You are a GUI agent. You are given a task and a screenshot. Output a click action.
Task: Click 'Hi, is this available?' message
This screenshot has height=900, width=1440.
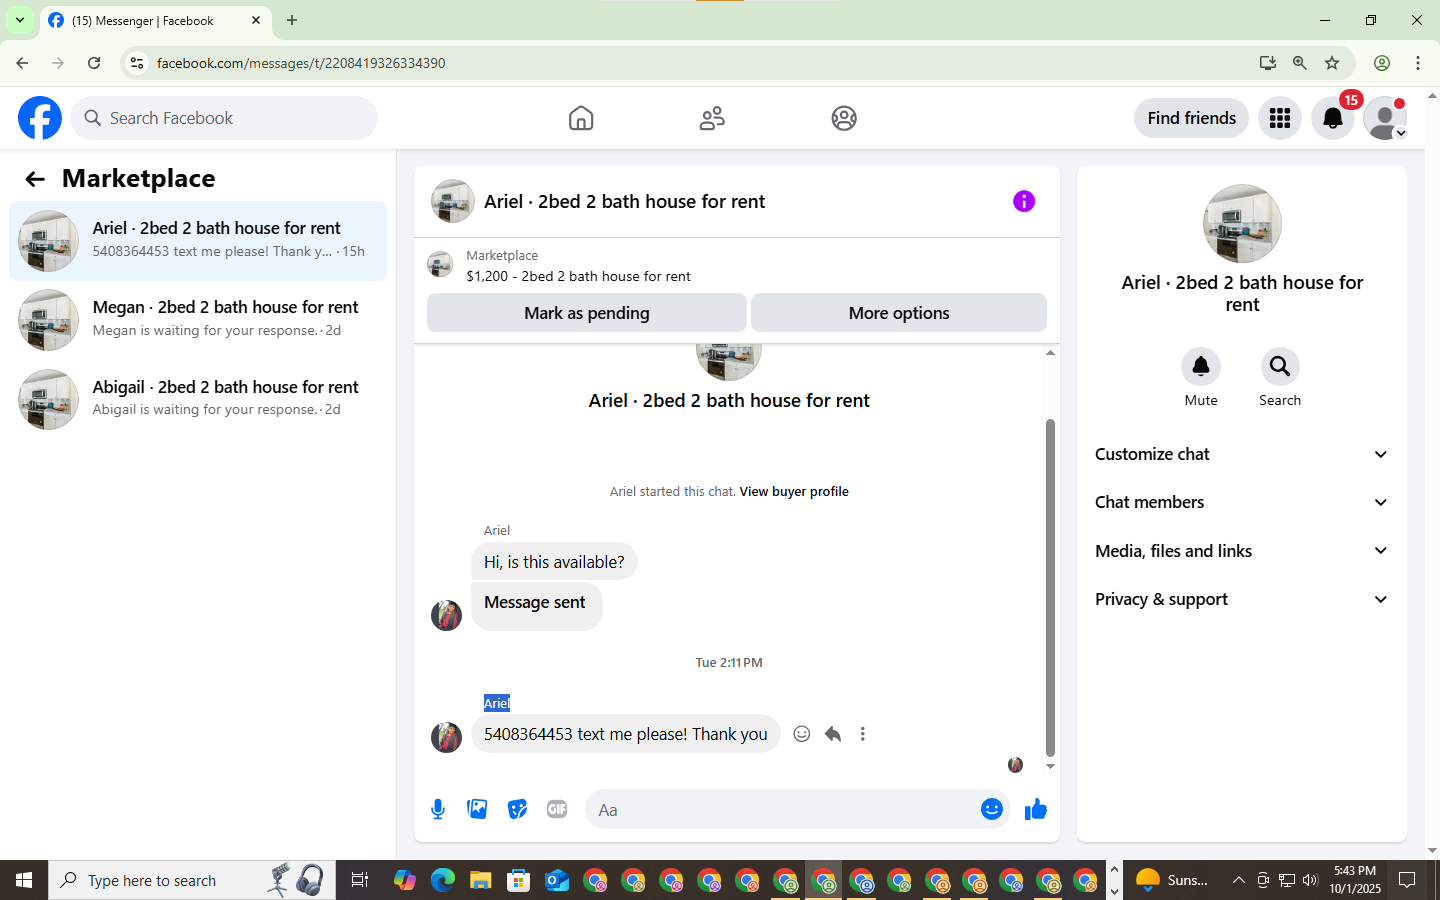point(554,562)
